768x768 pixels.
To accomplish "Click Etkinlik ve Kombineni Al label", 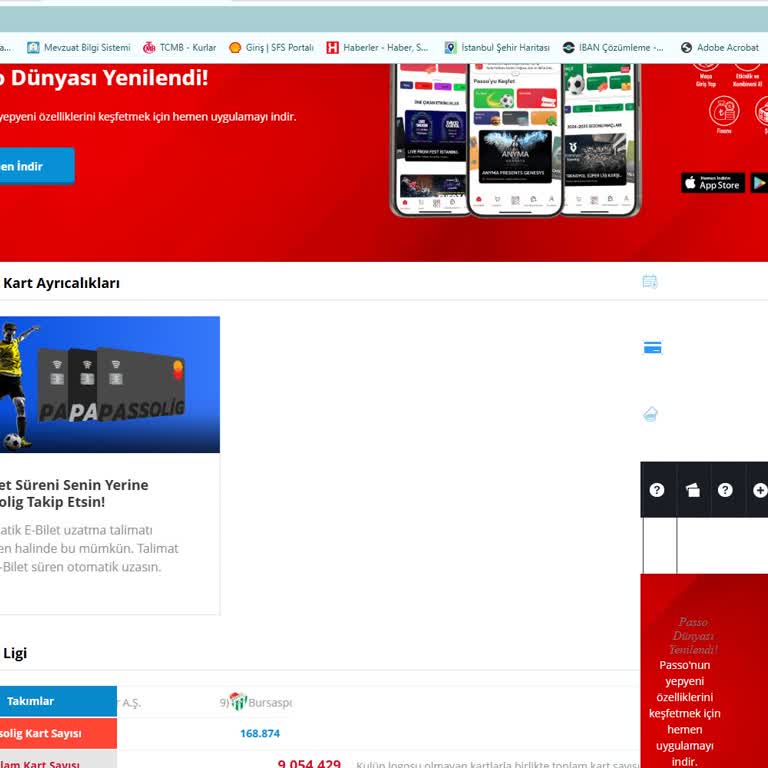I will (747, 80).
